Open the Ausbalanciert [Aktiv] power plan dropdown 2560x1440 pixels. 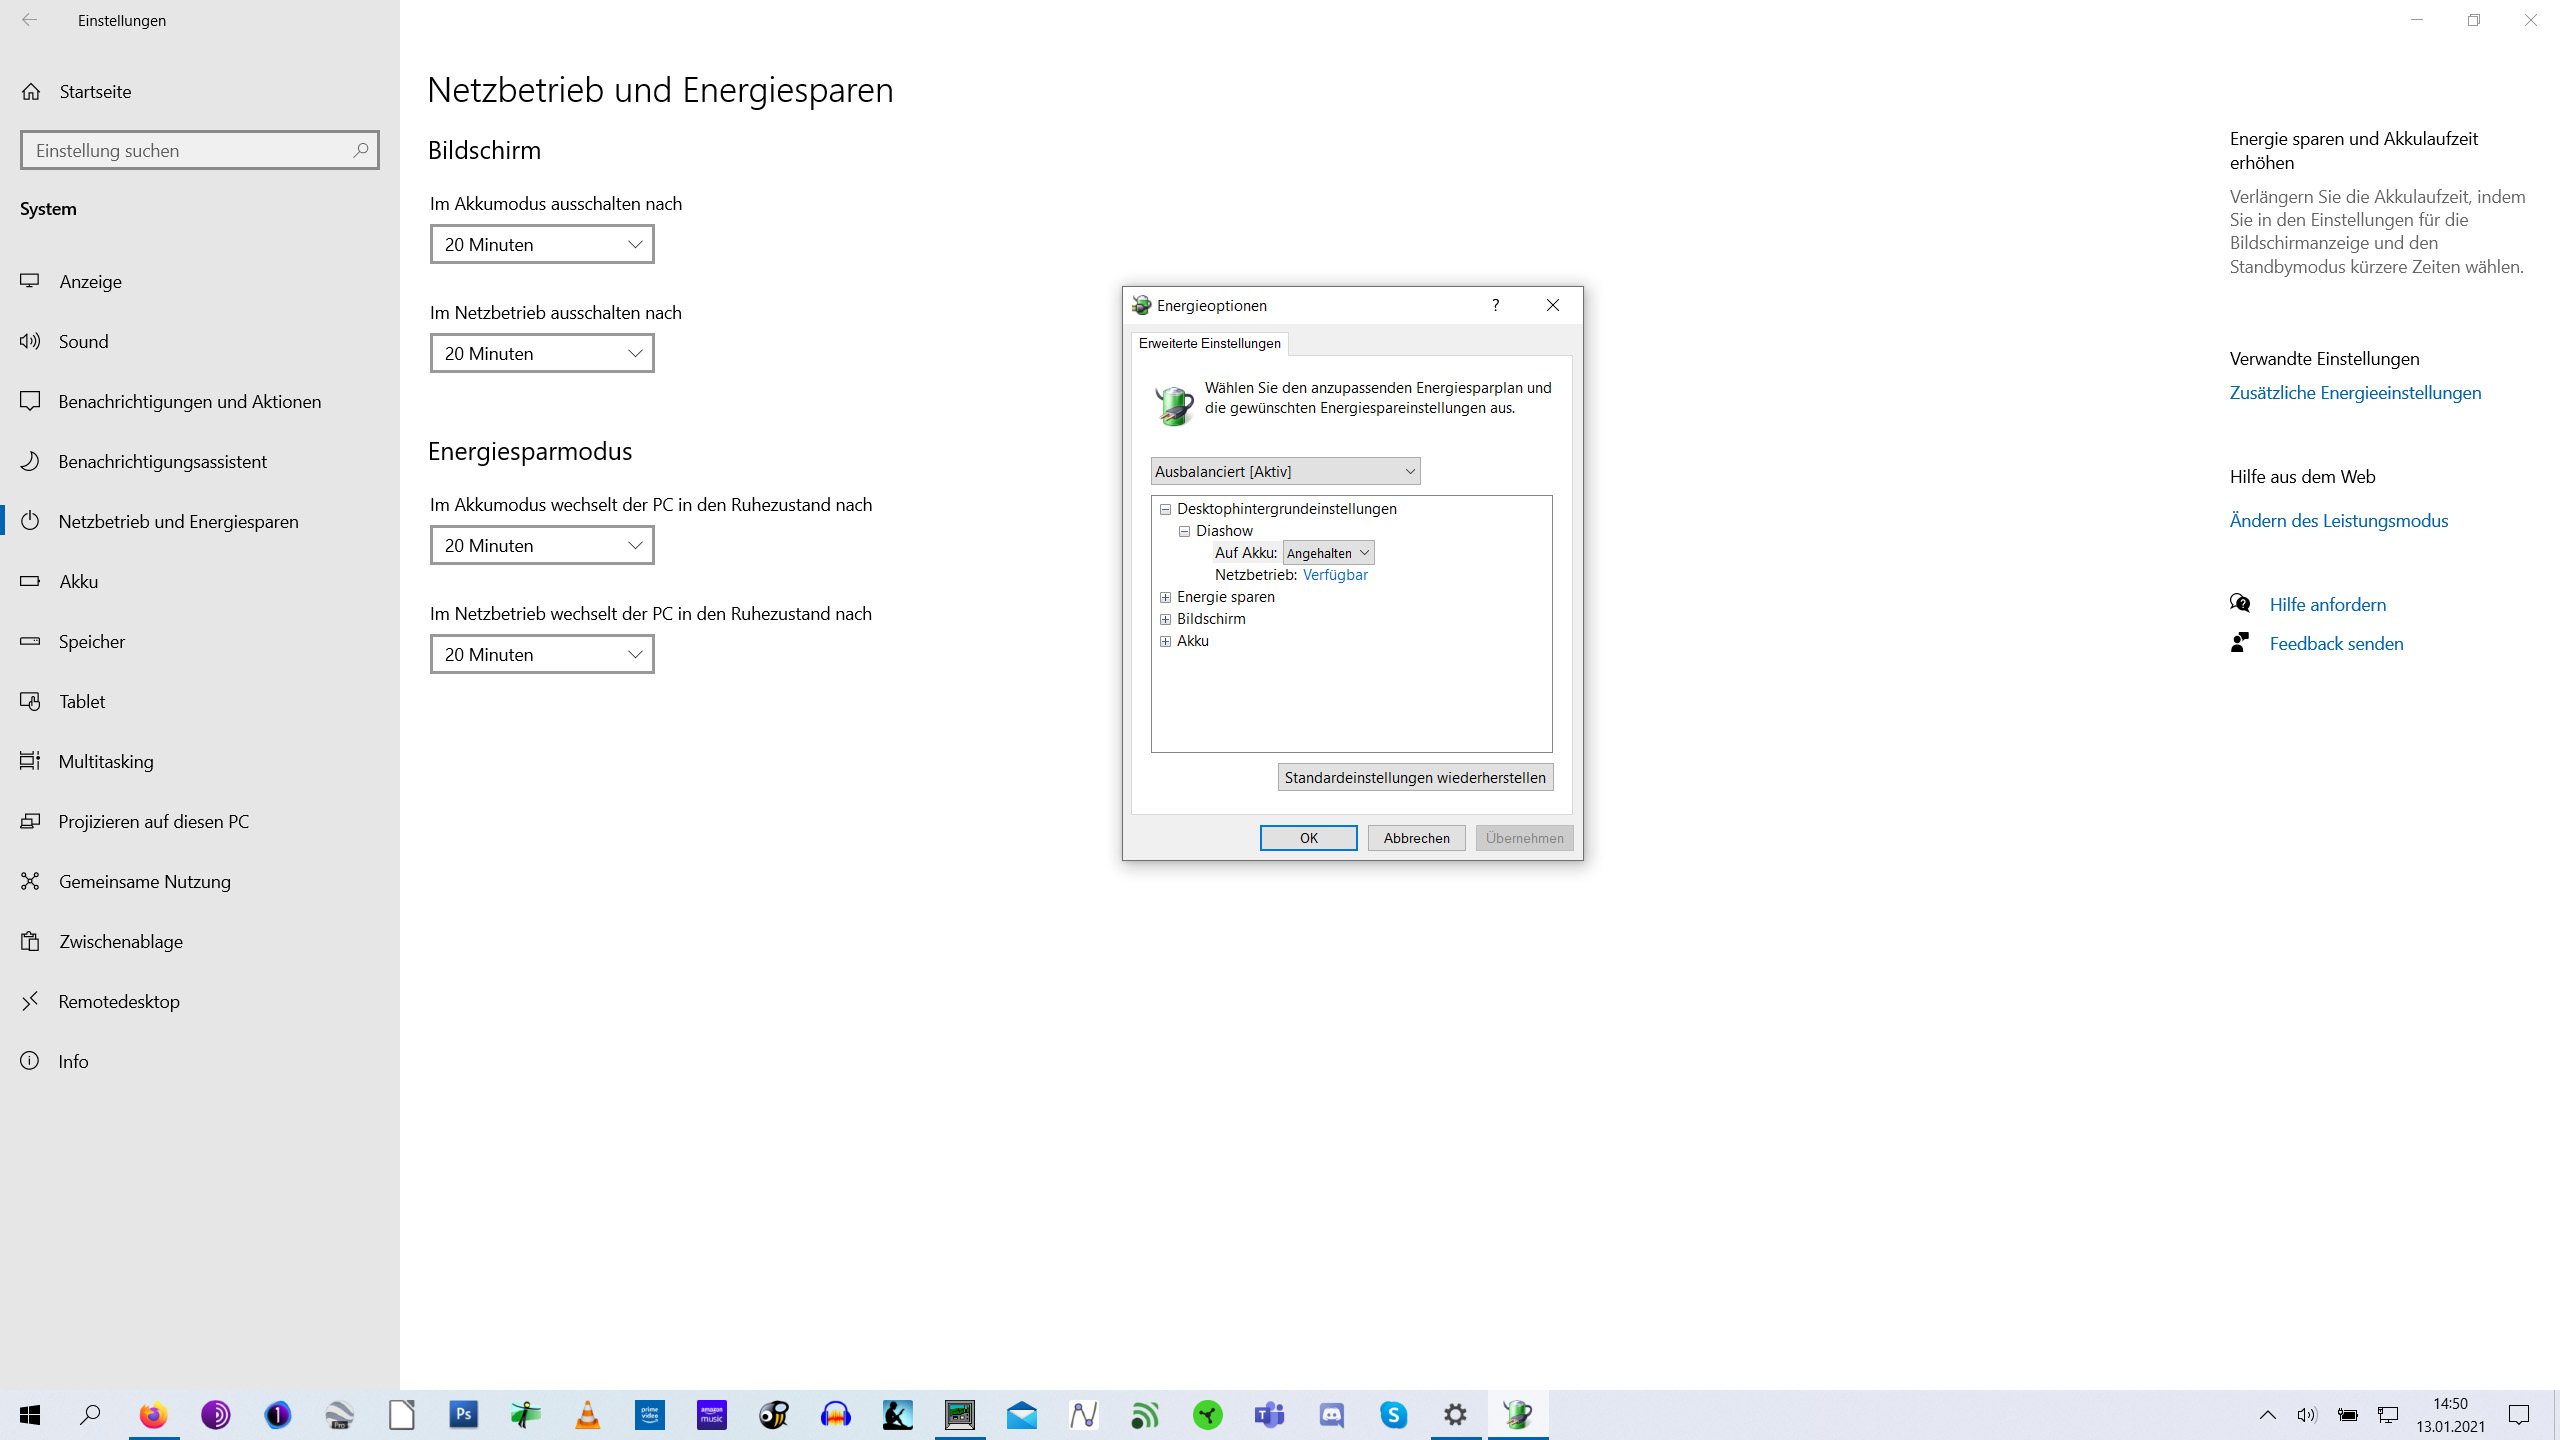pos(1285,471)
